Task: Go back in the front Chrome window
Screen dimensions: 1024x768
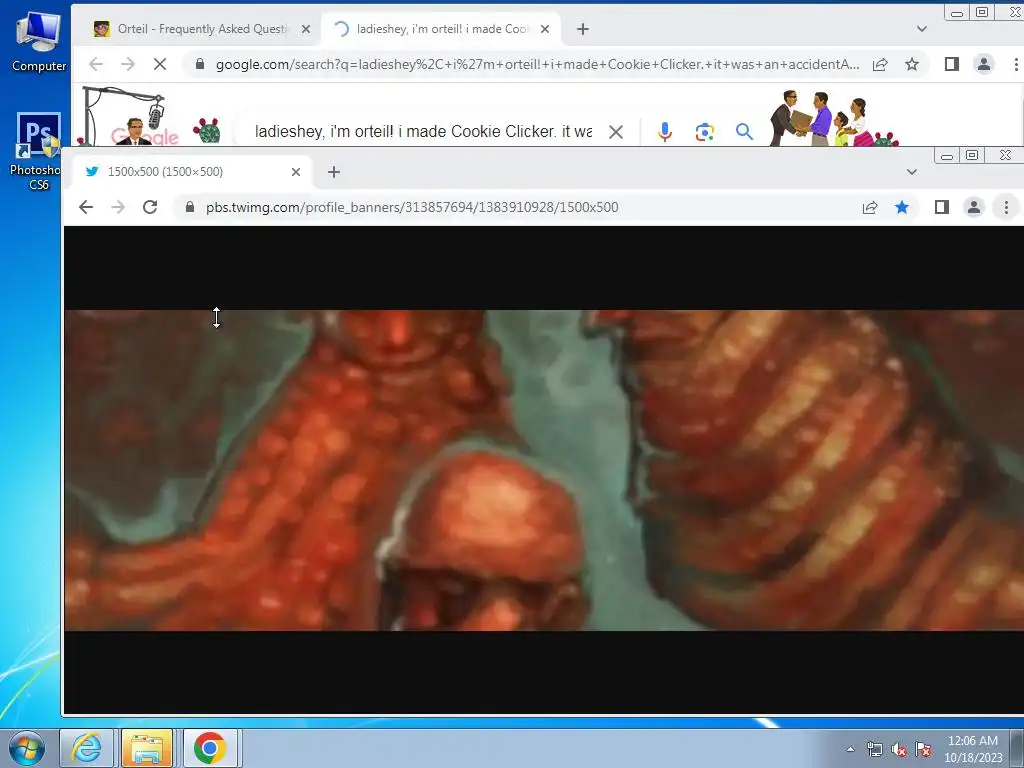Action: 86,207
